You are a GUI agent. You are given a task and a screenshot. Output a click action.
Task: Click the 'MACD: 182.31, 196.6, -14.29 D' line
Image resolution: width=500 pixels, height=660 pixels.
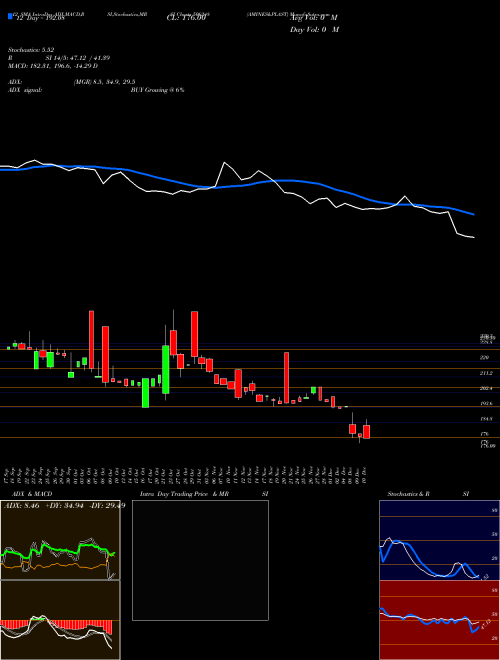pyautogui.click(x=53, y=66)
